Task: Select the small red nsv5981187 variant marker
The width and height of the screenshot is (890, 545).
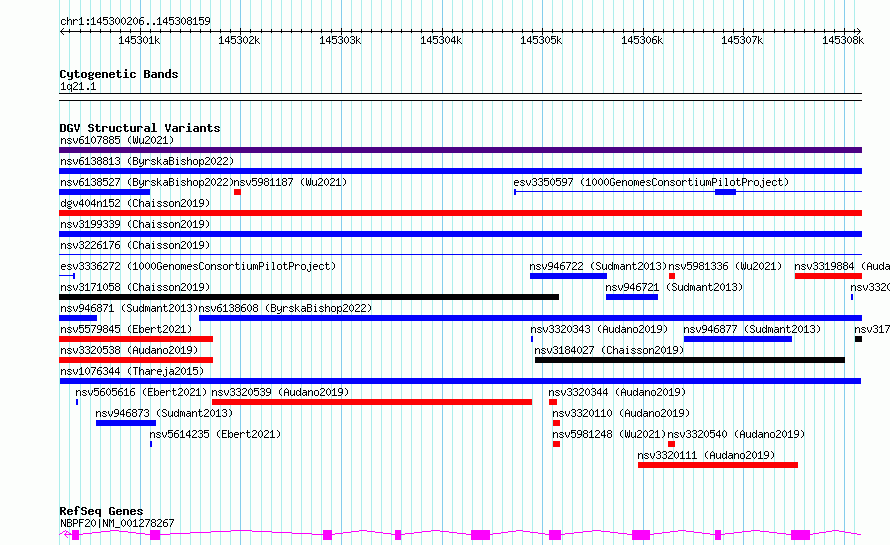Action: 237,192
